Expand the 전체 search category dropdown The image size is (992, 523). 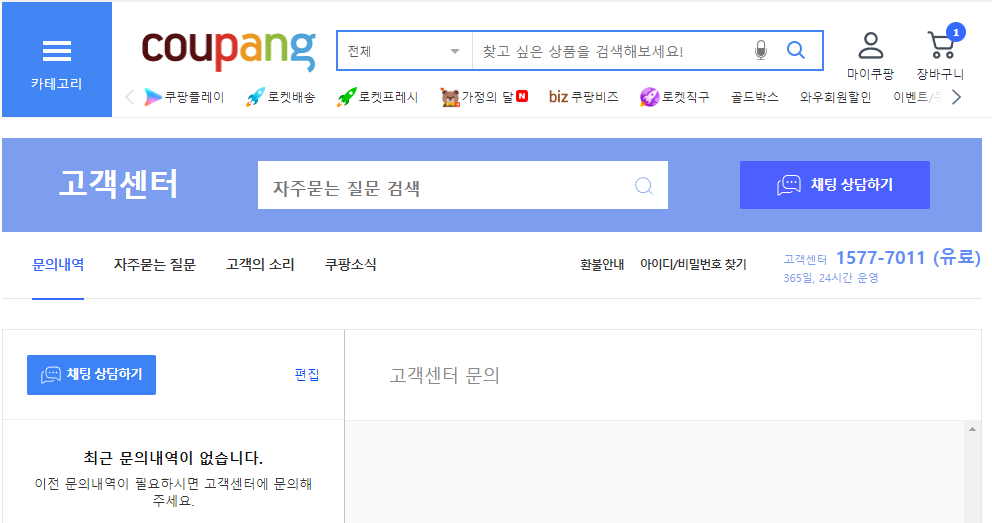[404, 51]
